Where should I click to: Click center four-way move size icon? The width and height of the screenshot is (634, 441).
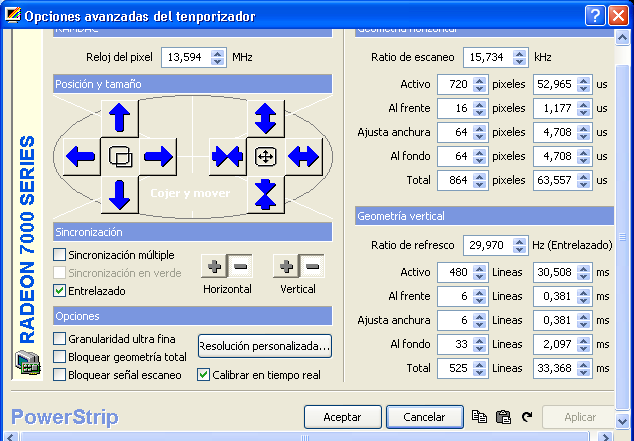point(266,156)
